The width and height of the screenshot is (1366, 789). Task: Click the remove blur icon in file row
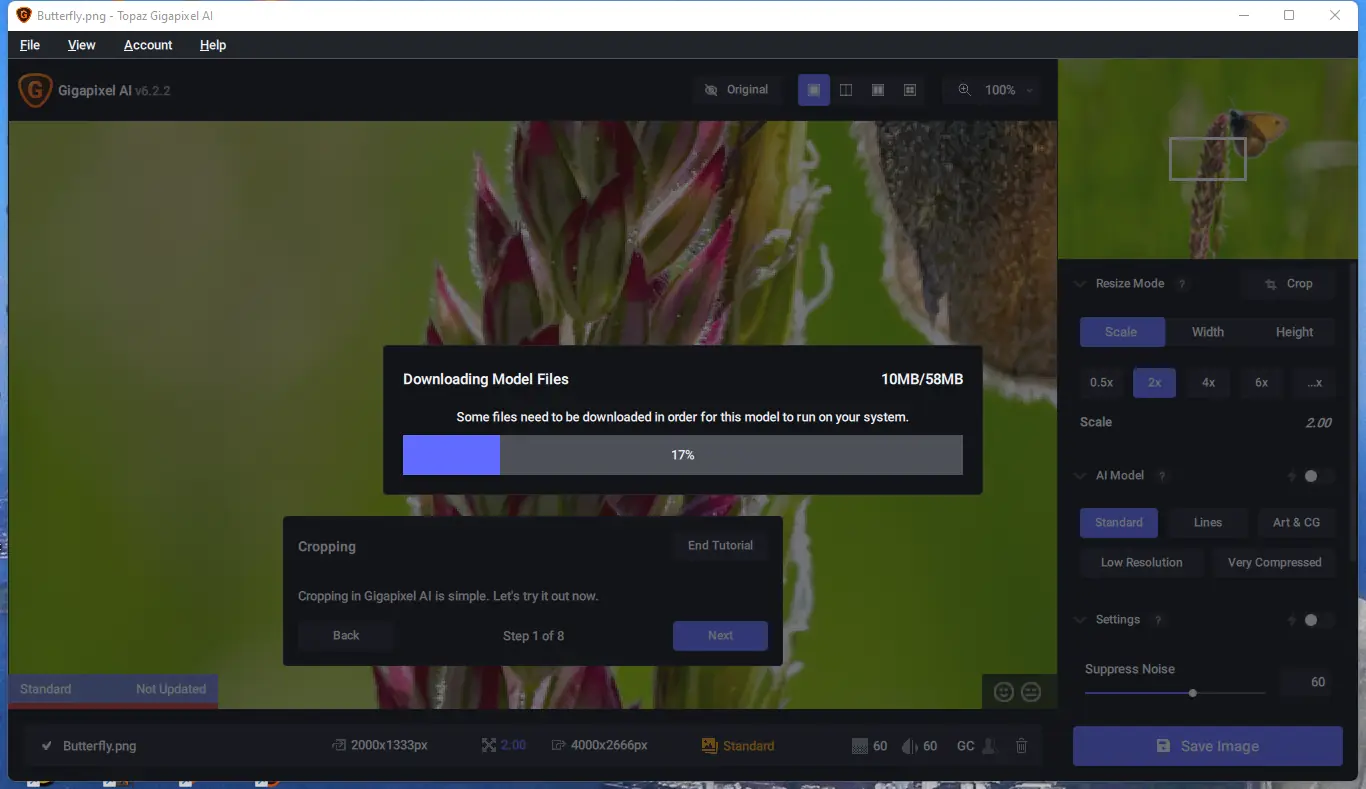coord(910,746)
